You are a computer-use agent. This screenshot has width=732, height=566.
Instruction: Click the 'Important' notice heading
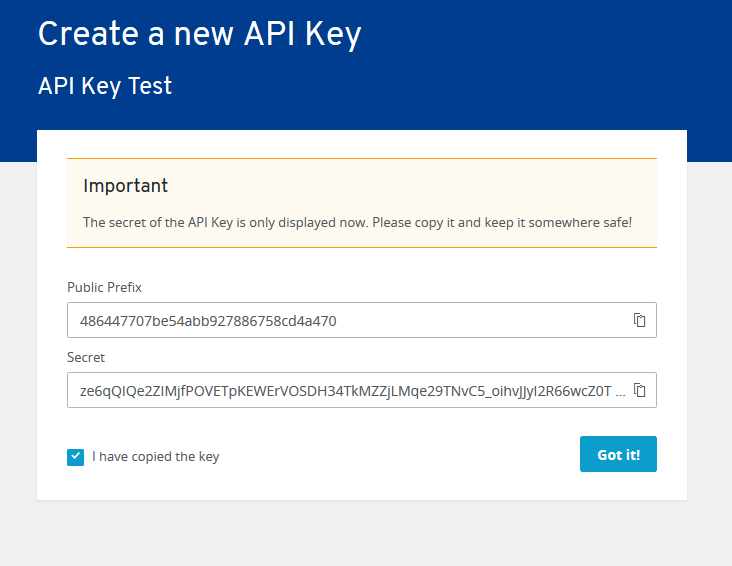[x=125, y=186]
